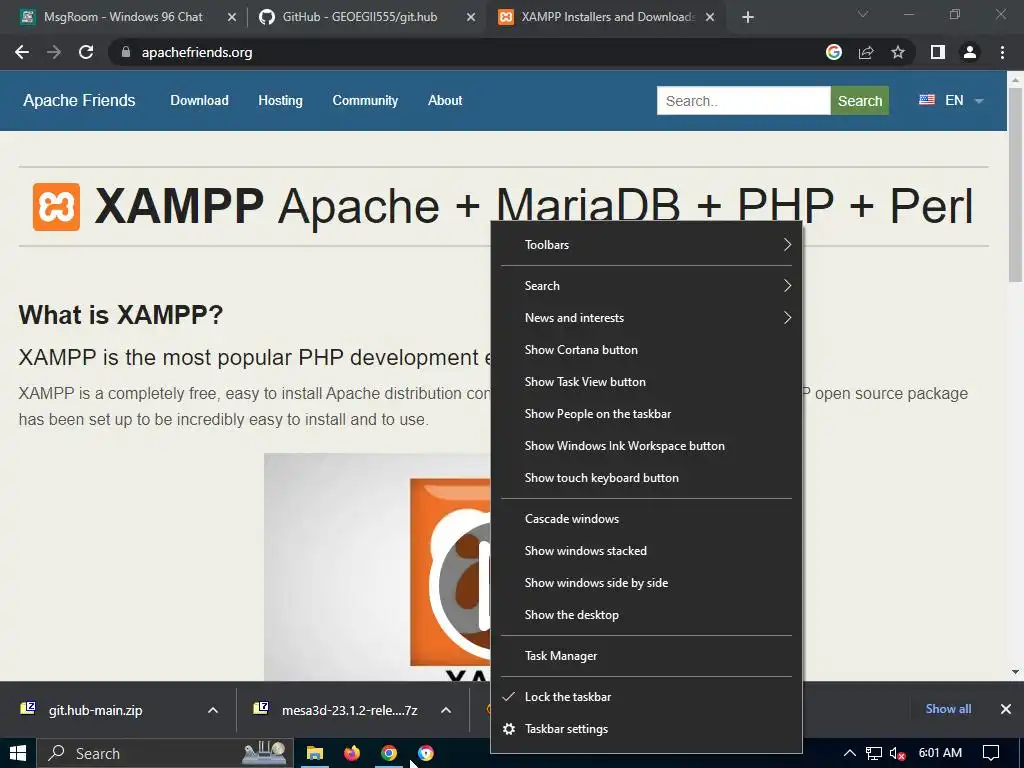The image size is (1024, 768).
Task: Open git.hub-main.zip download options arrow
Action: pyautogui.click(x=213, y=710)
